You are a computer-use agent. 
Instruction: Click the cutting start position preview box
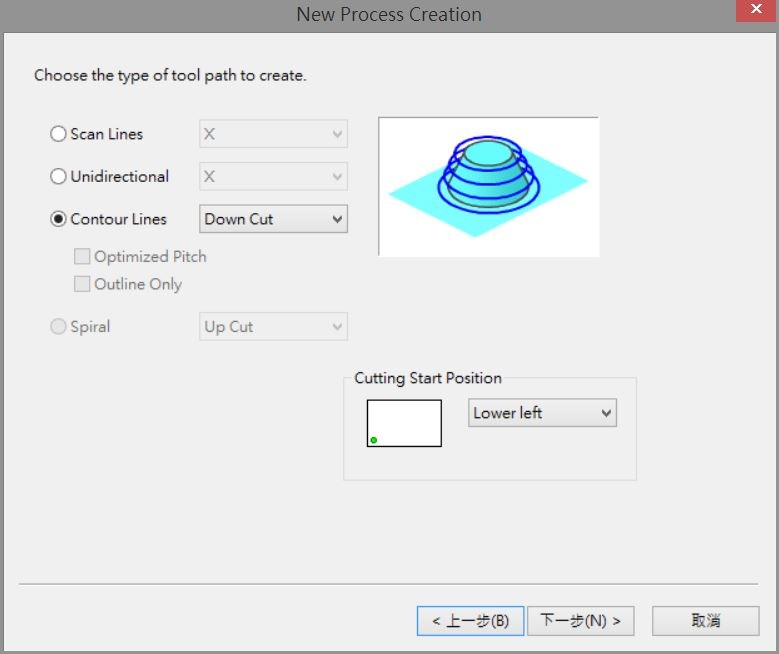pos(404,423)
